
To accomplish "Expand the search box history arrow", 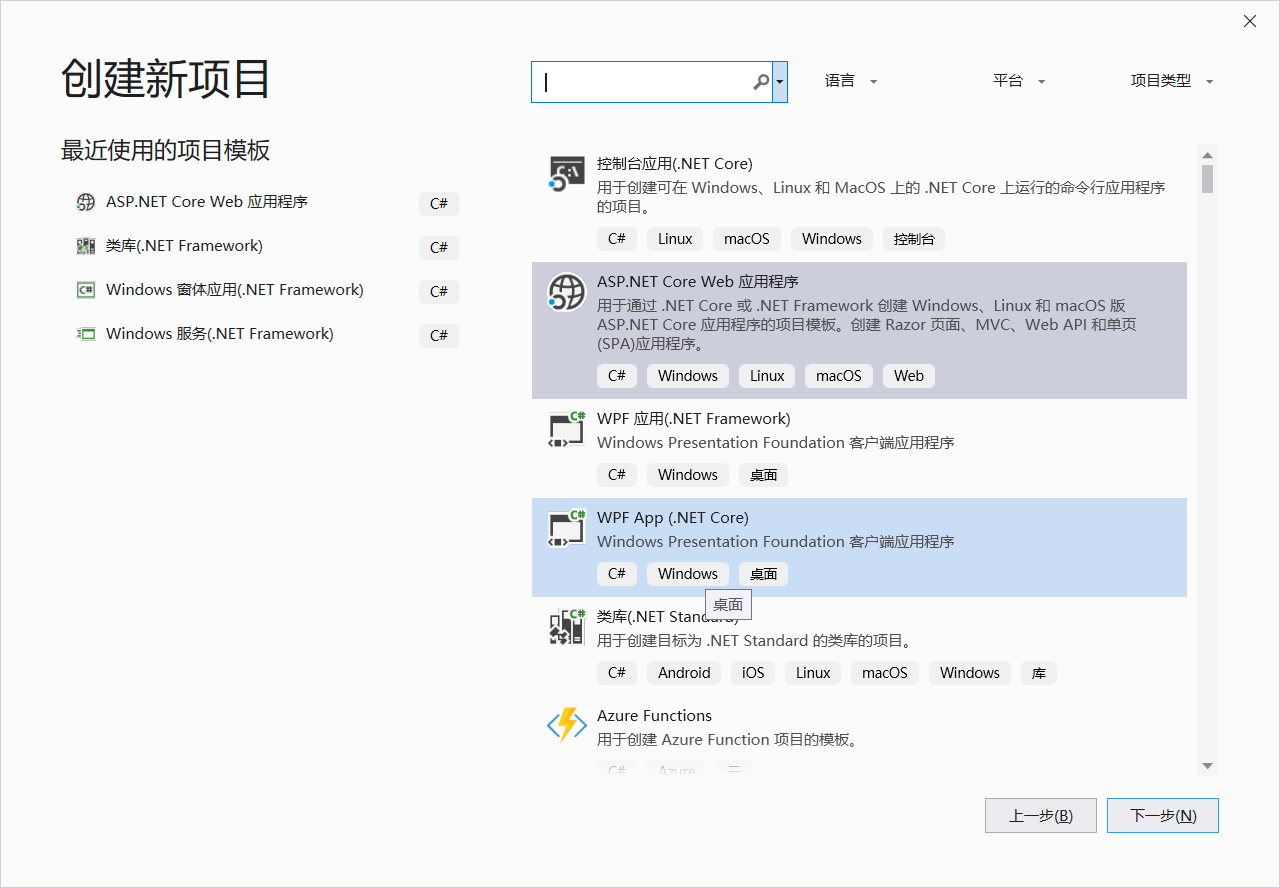I will [779, 81].
